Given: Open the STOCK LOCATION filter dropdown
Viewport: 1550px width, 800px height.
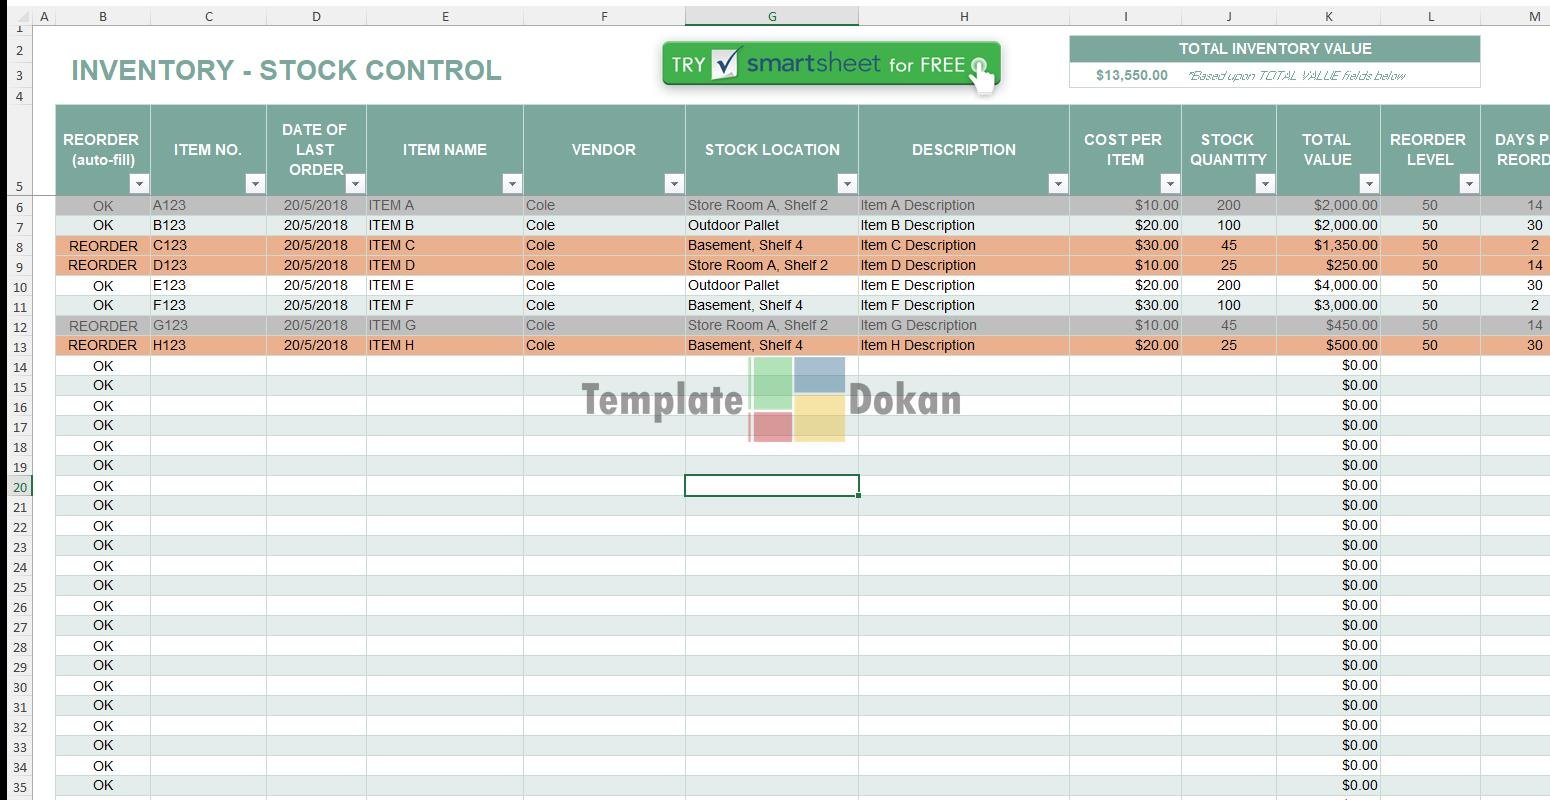Looking at the screenshot, I should point(847,184).
